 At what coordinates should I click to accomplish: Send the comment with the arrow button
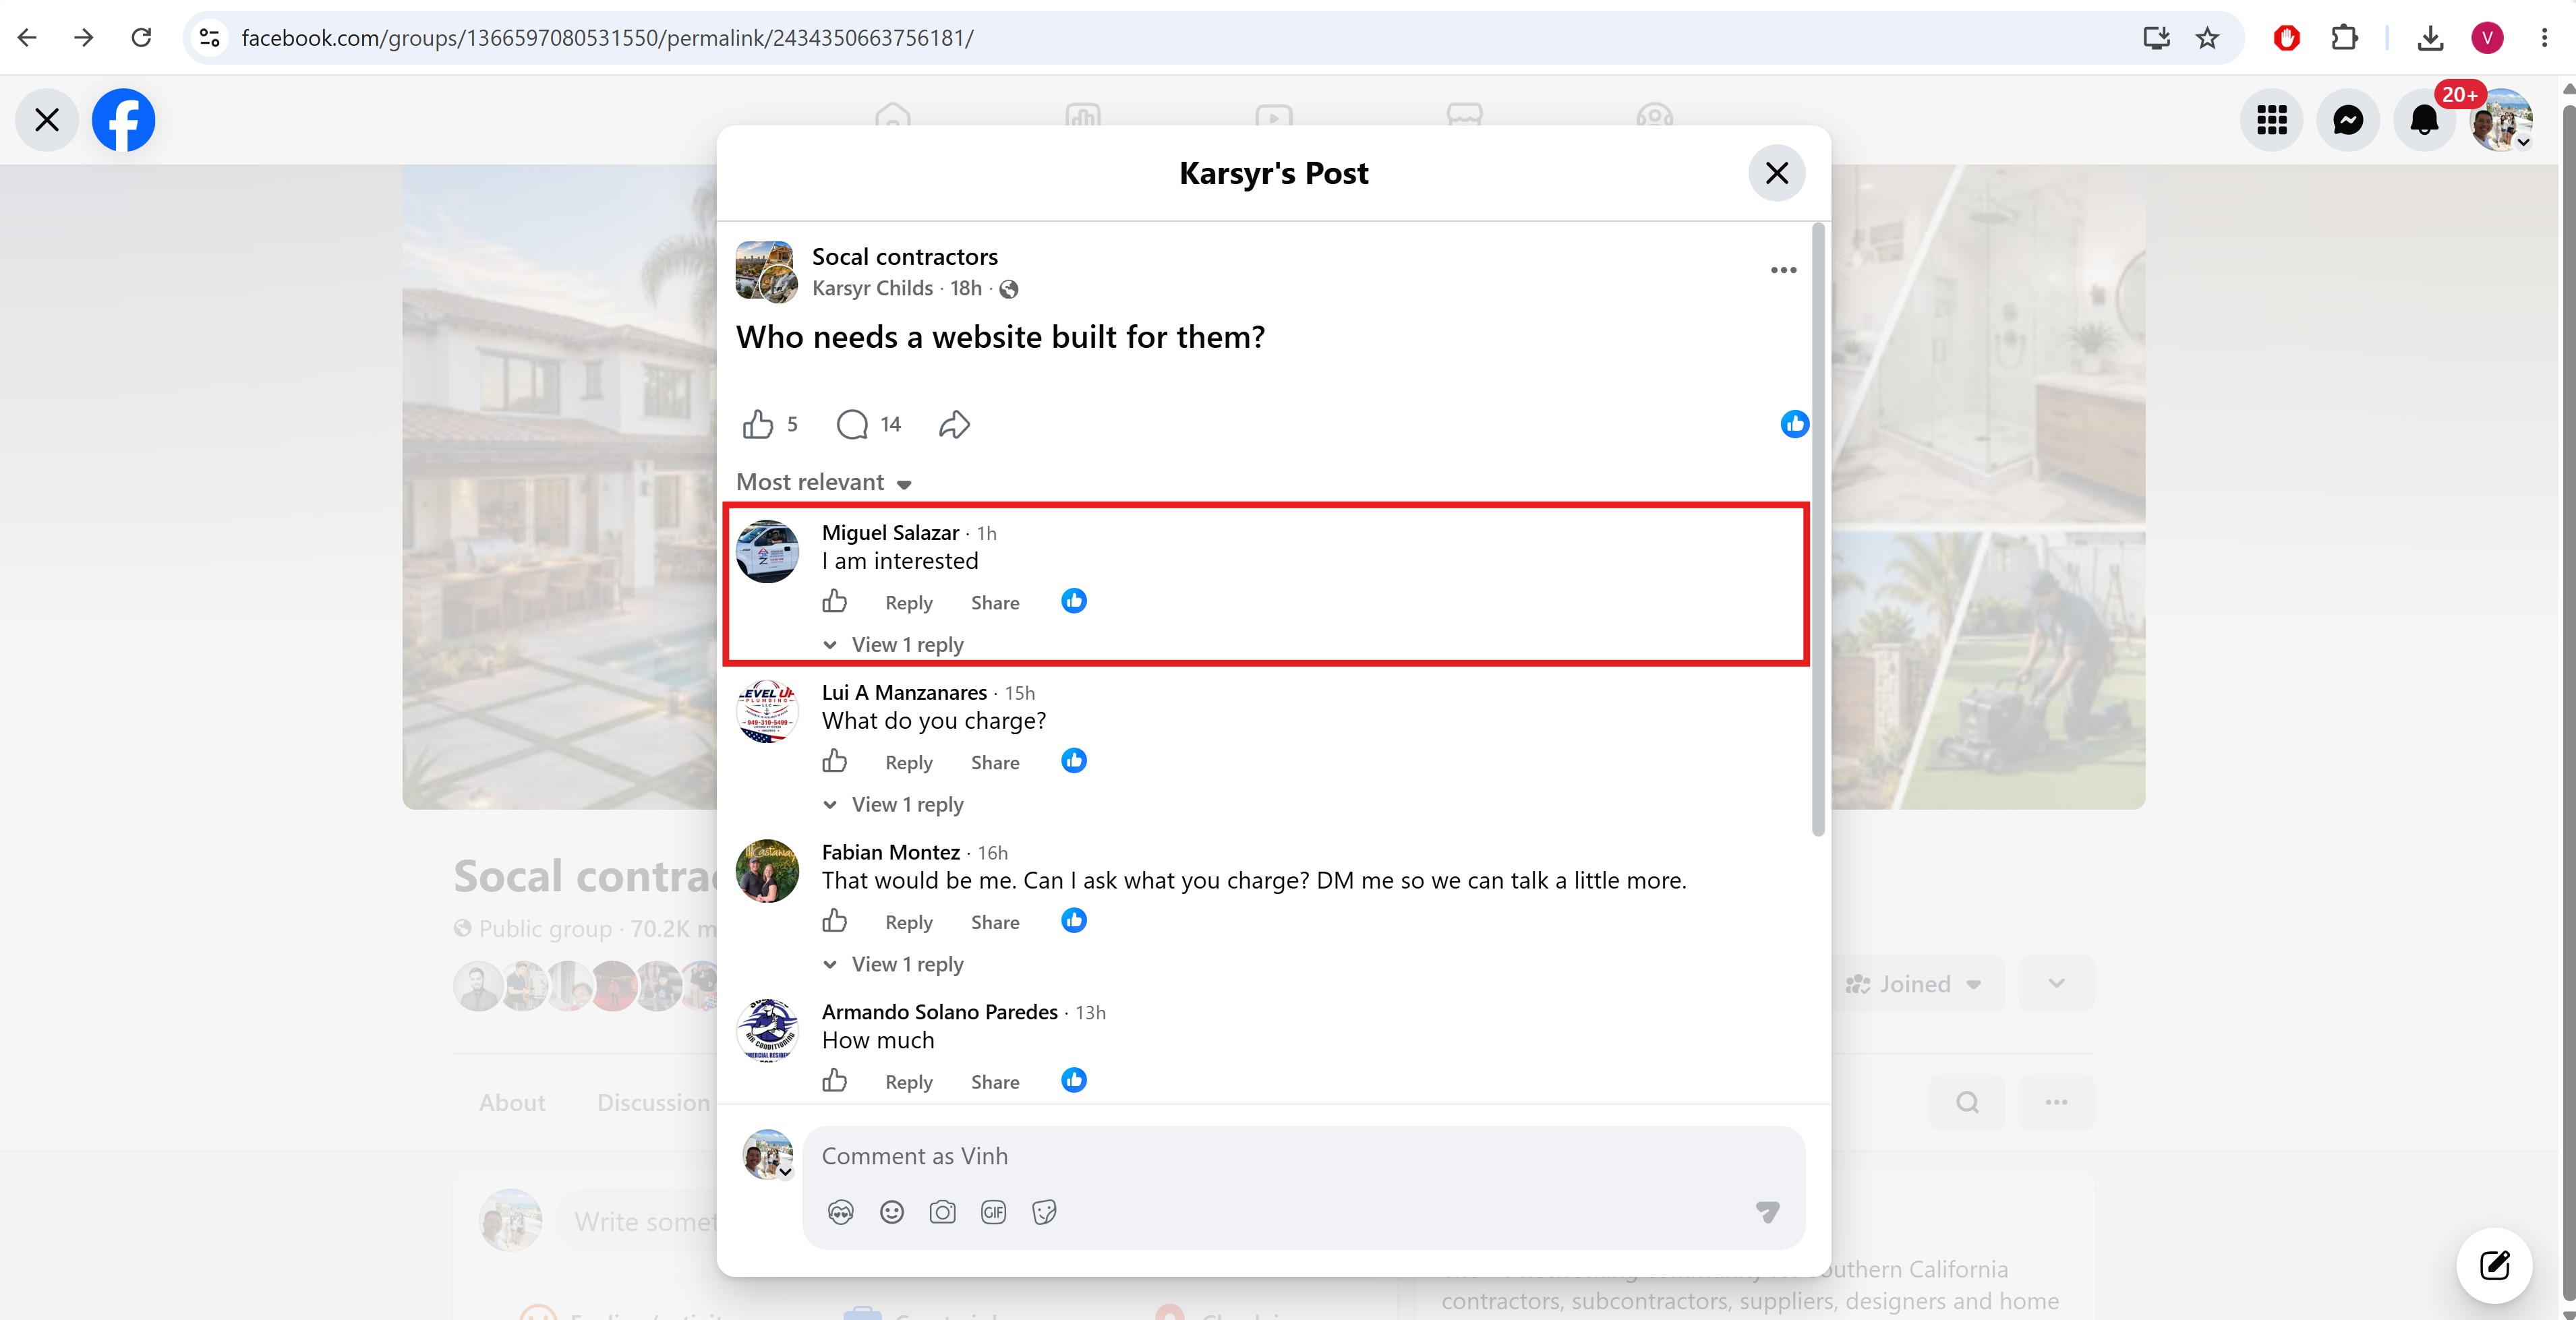tap(1767, 1213)
